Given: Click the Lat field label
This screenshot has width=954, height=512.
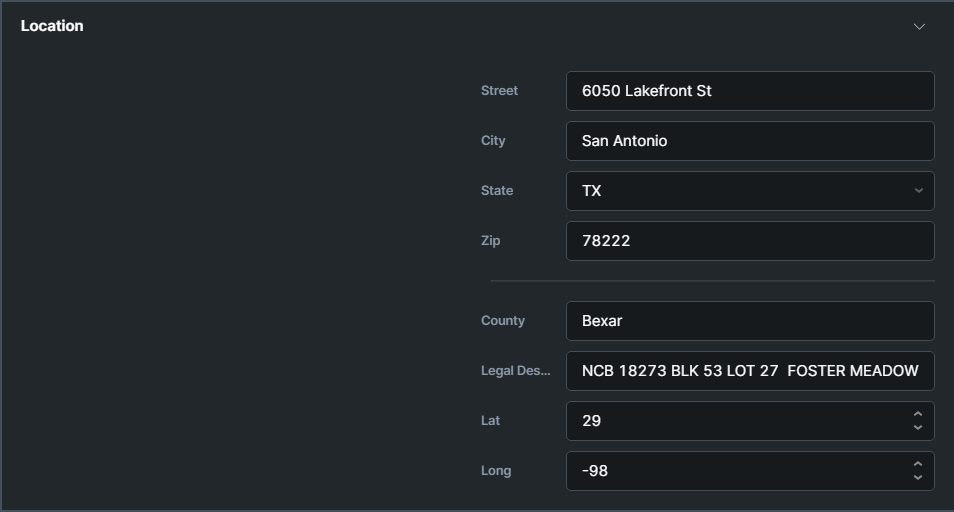Looking at the screenshot, I should pyautogui.click(x=490, y=421).
